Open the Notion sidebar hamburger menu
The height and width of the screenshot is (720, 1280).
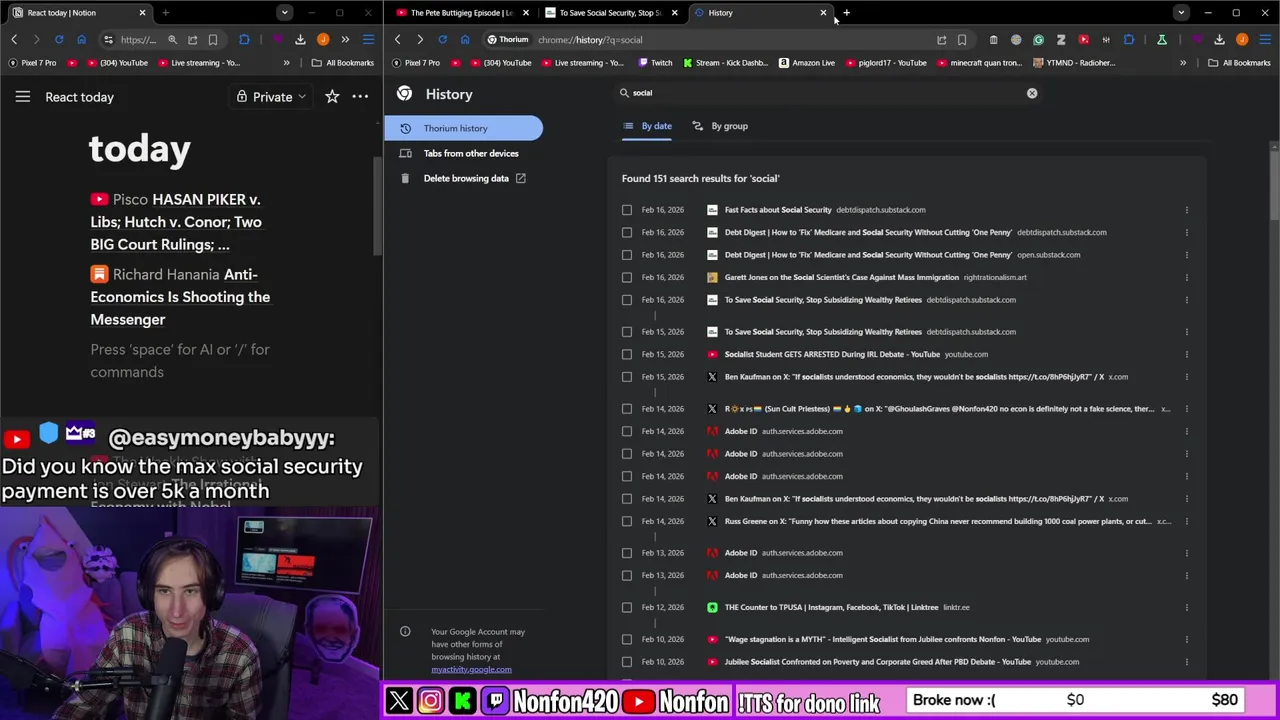click(22, 97)
